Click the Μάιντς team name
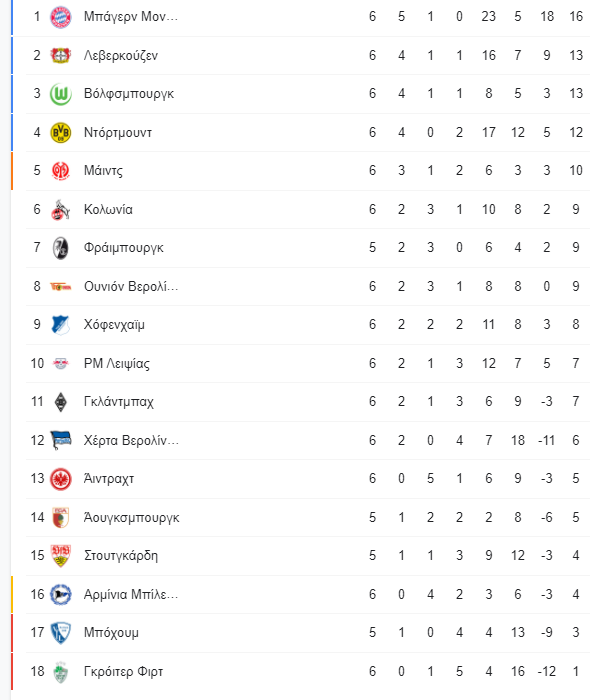 103,171
